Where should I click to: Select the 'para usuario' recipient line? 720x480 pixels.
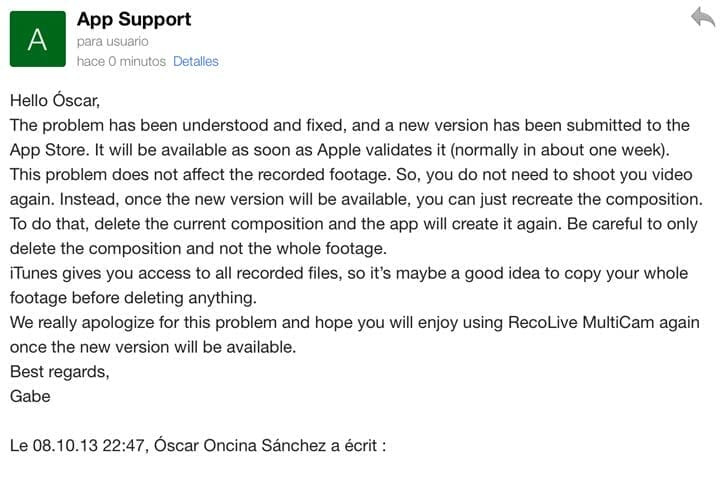pos(112,42)
